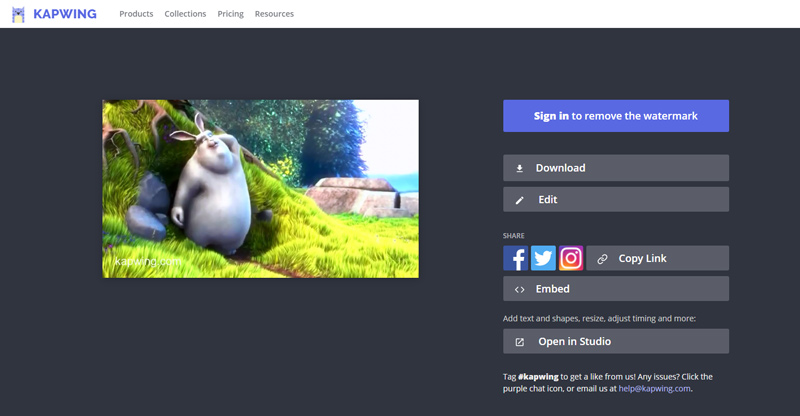Open the Products menu
800x416 pixels.
click(136, 14)
